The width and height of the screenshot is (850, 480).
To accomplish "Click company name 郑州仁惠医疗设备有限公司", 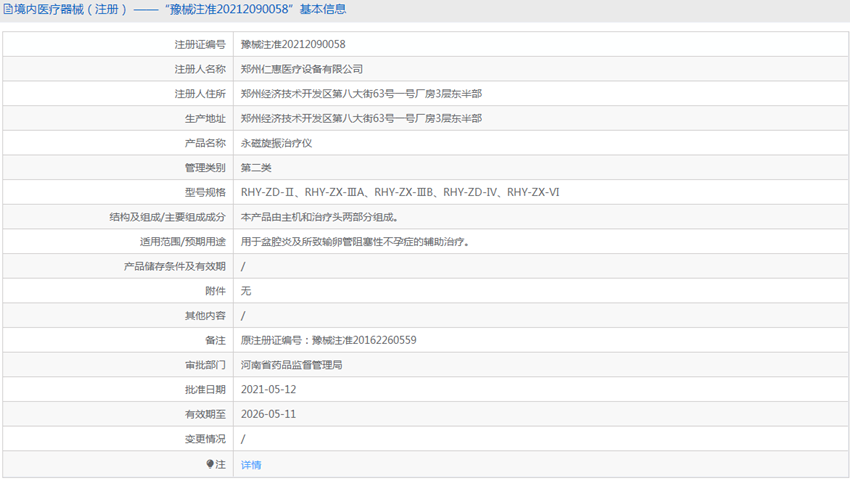I will pos(302,69).
